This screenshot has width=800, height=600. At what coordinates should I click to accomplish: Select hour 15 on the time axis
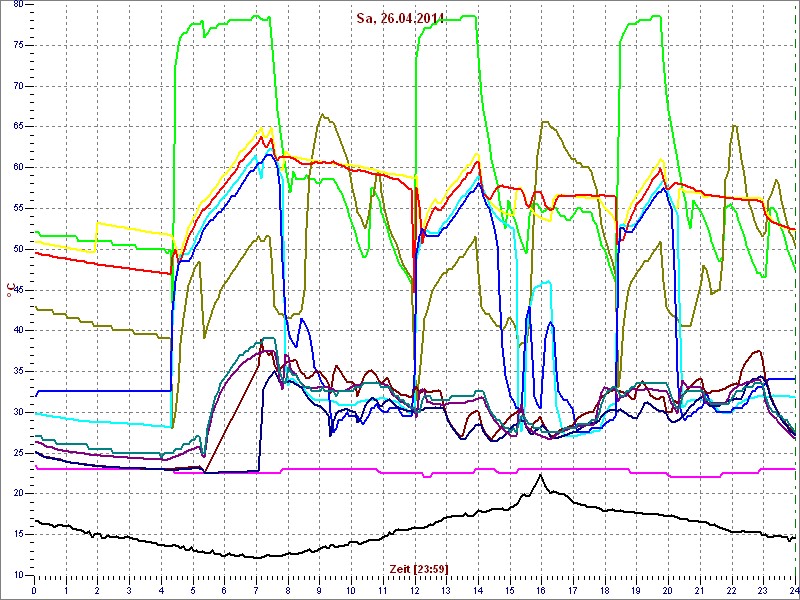509,590
